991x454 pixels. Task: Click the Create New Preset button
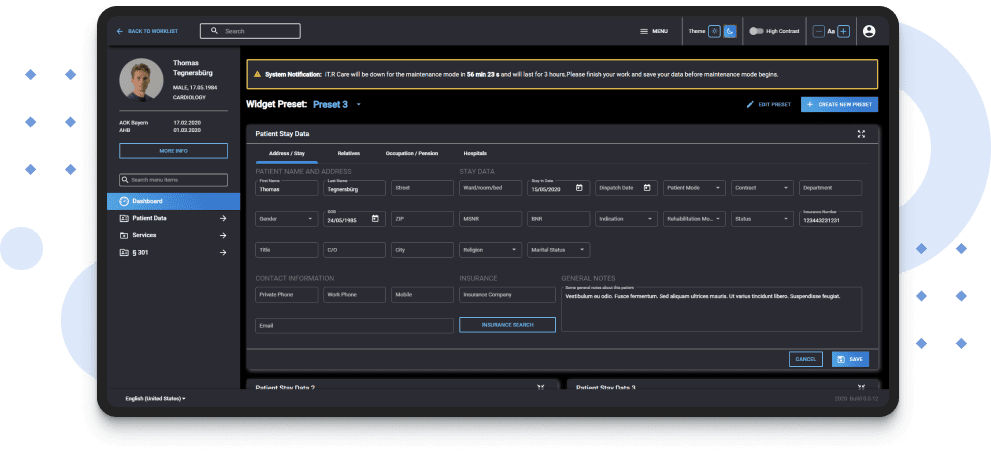(x=839, y=104)
